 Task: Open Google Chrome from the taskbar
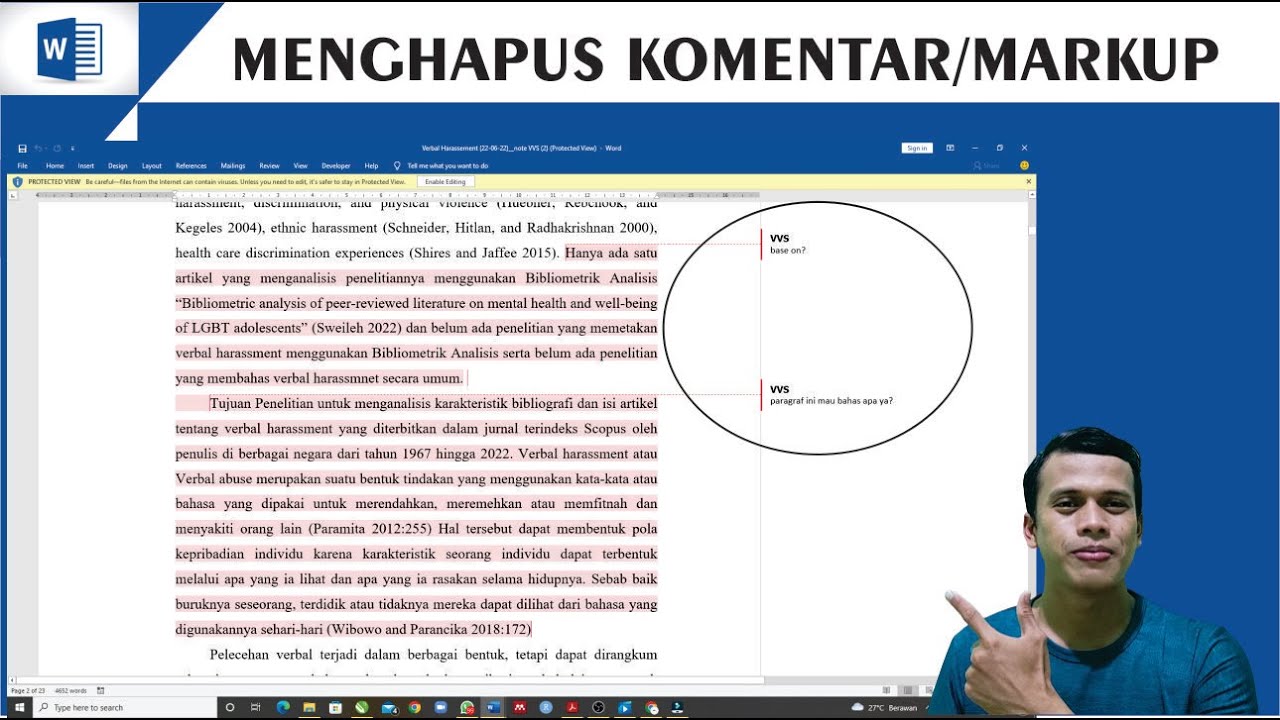pyautogui.click(x=415, y=707)
